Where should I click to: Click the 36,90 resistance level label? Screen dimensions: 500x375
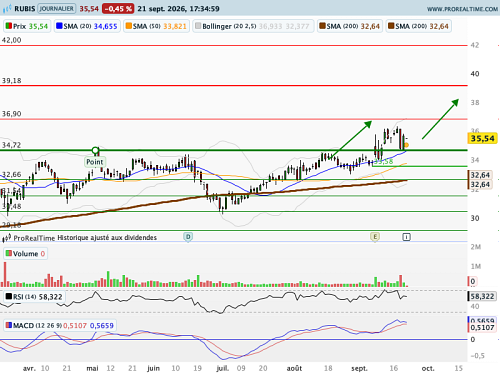pos(12,114)
